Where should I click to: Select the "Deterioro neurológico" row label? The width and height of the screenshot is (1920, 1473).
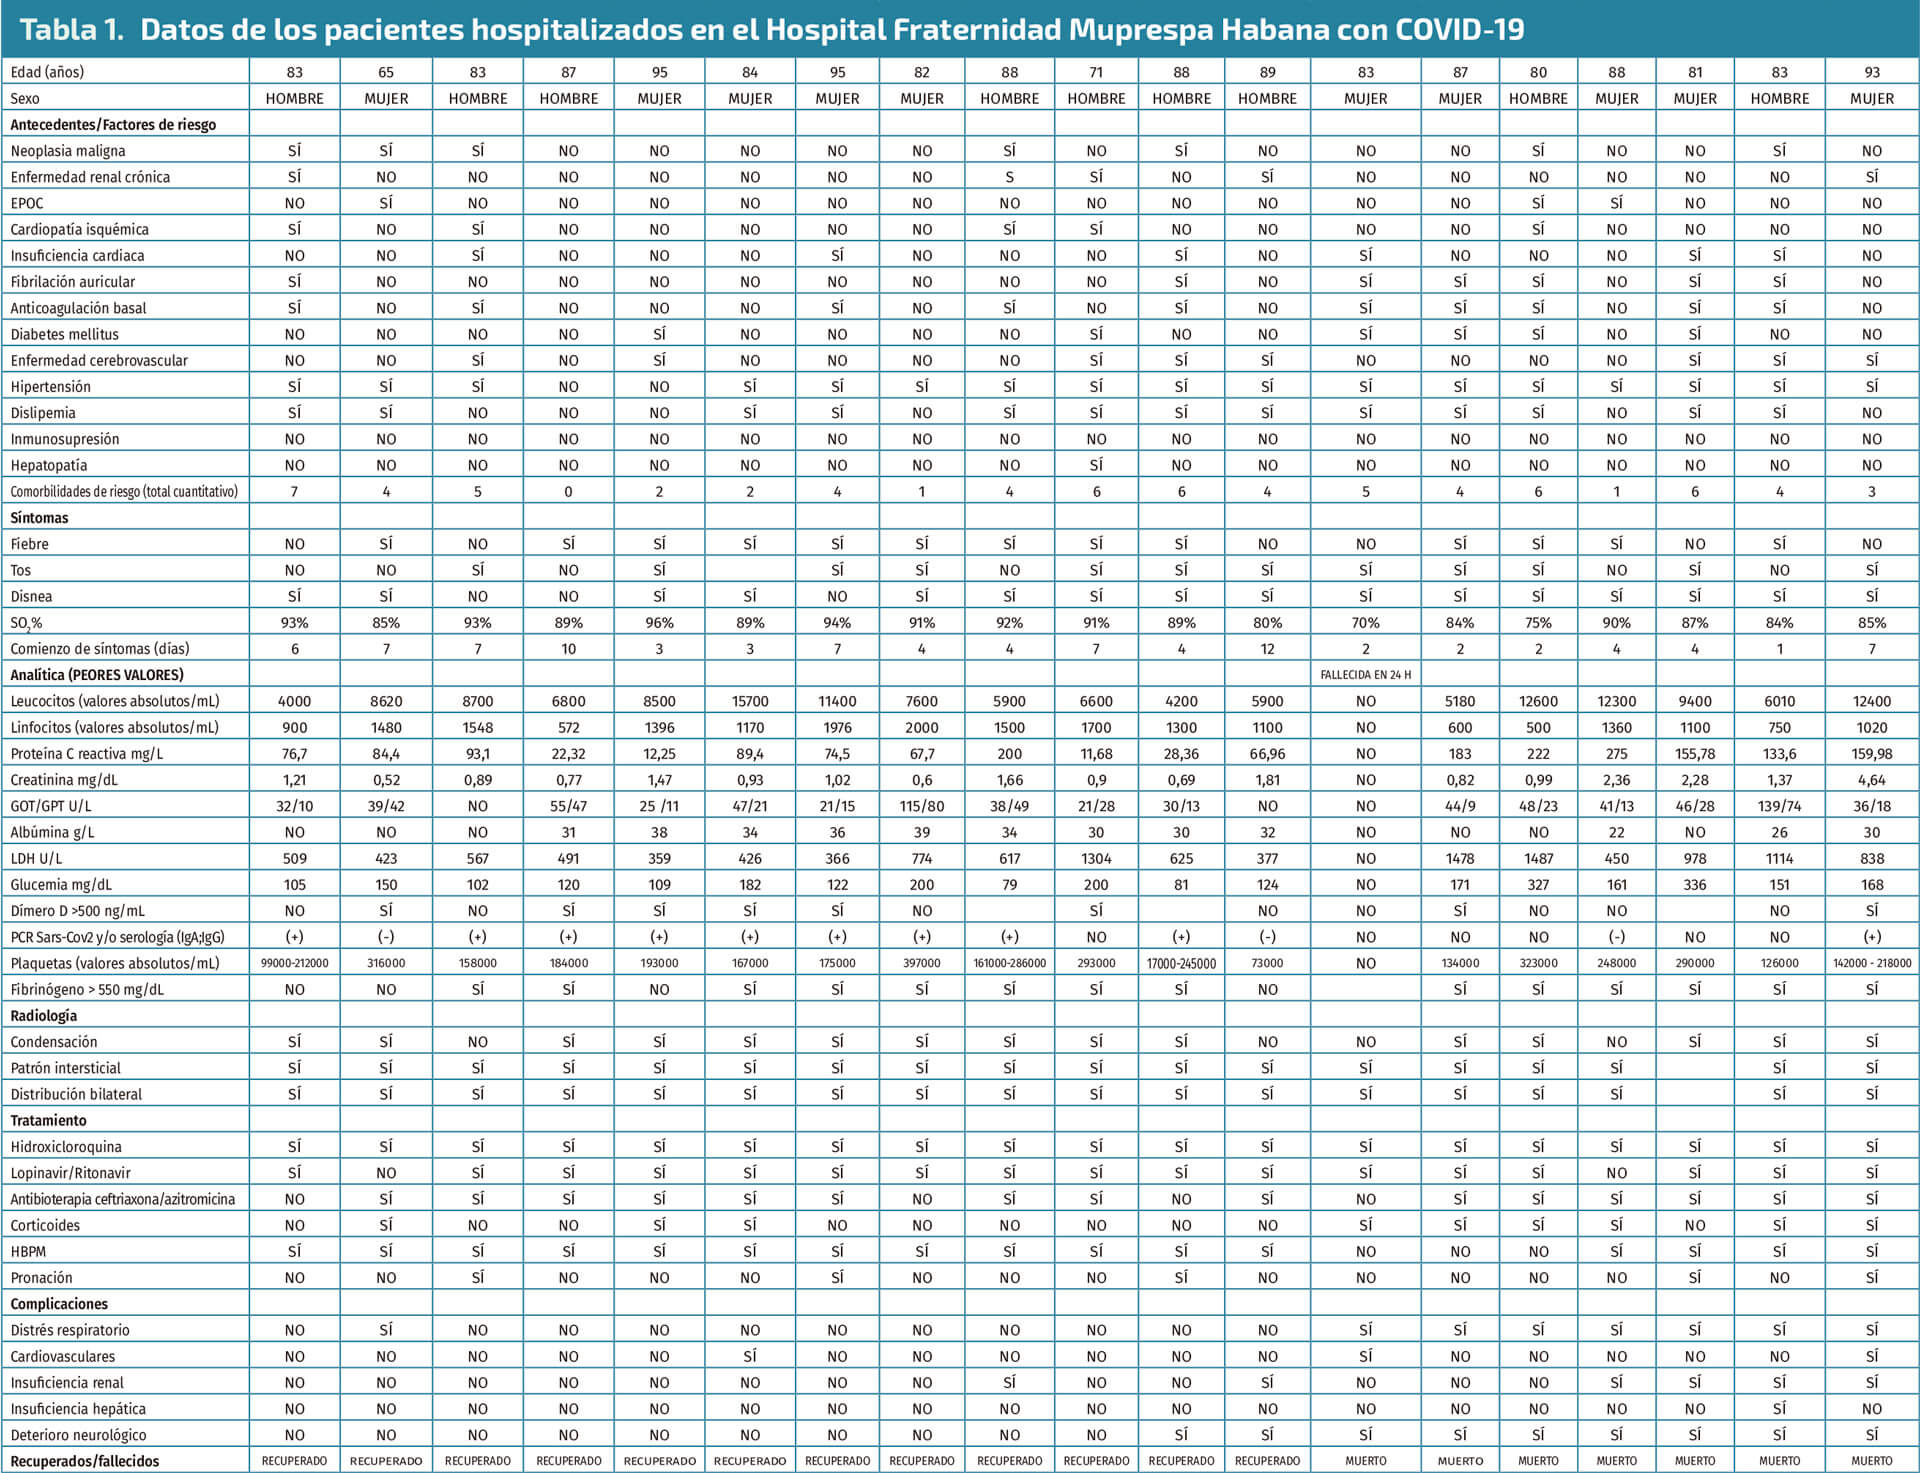point(78,1435)
